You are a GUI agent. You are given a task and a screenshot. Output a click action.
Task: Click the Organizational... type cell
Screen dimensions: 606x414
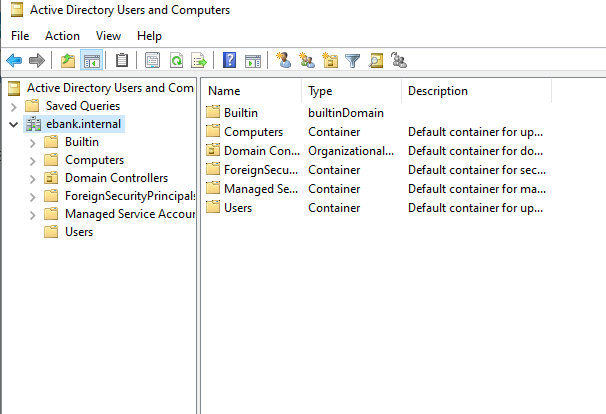(x=351, y=151)
